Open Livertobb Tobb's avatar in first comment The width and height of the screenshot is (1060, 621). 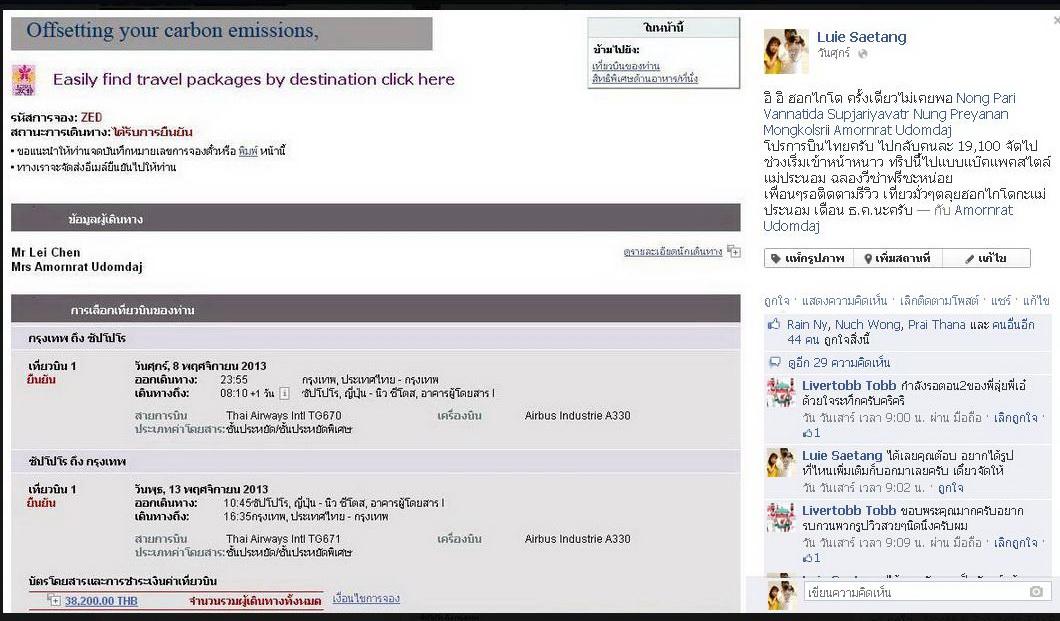click(782, 393)
